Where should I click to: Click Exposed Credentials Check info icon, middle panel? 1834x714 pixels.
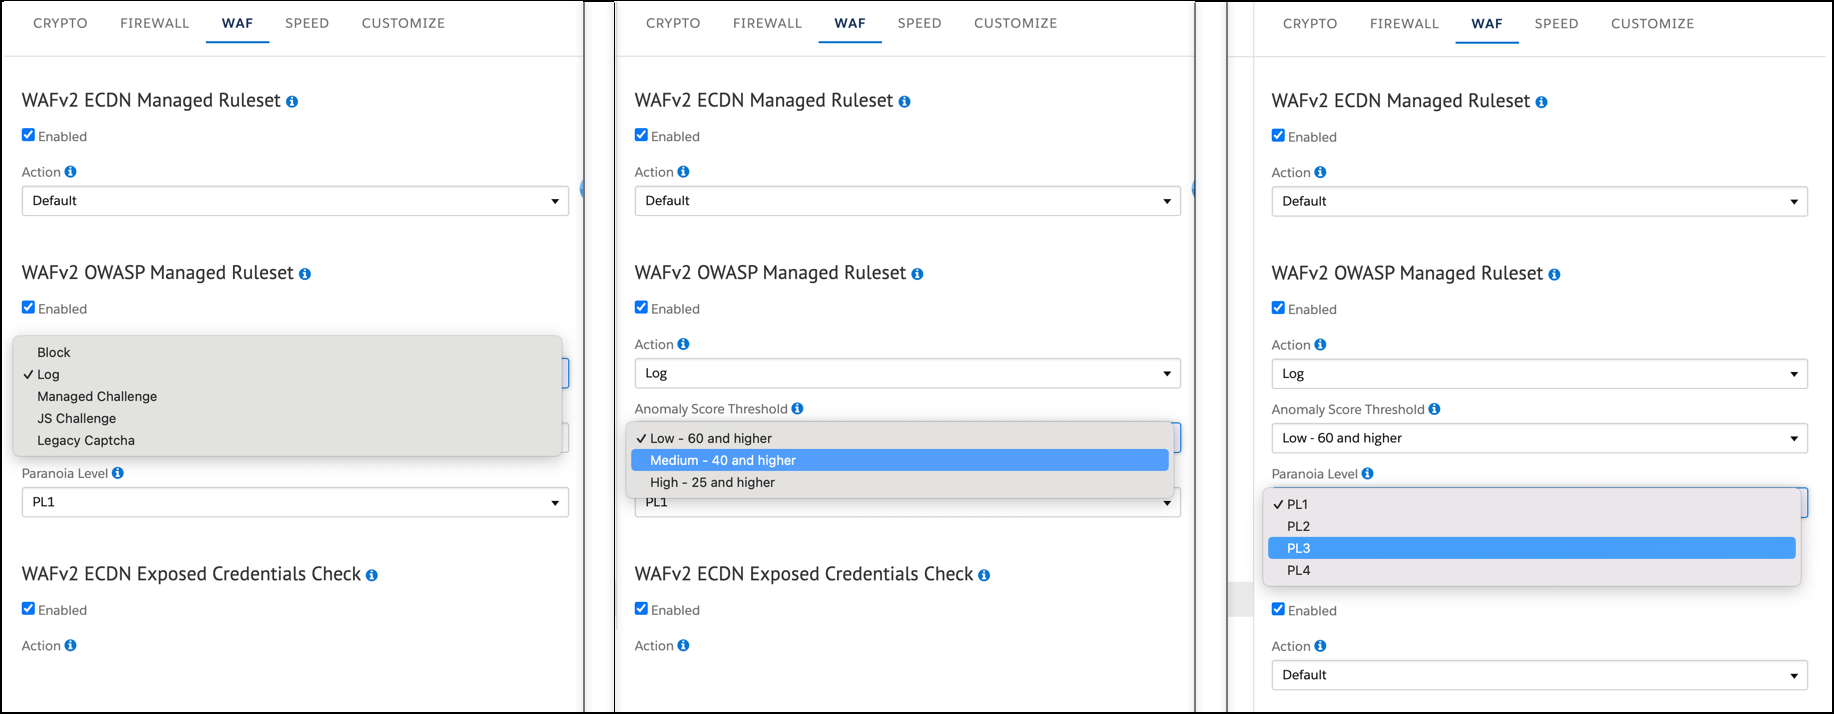point(984,575)
